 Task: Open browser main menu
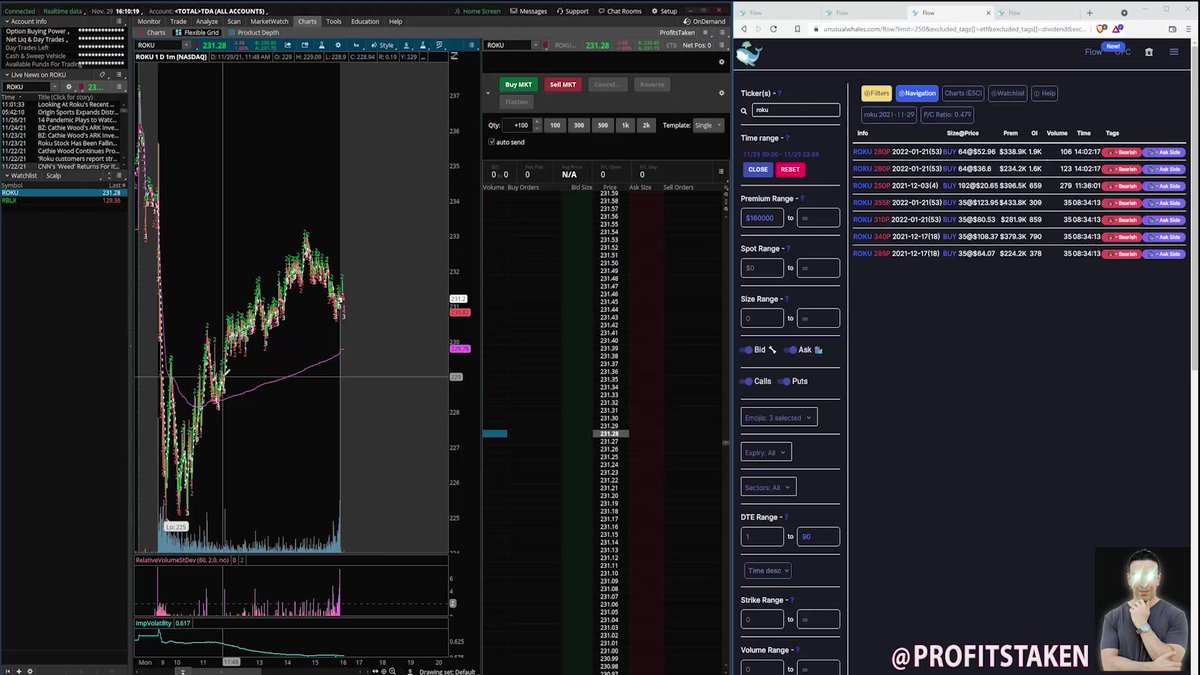[1186, 29]
